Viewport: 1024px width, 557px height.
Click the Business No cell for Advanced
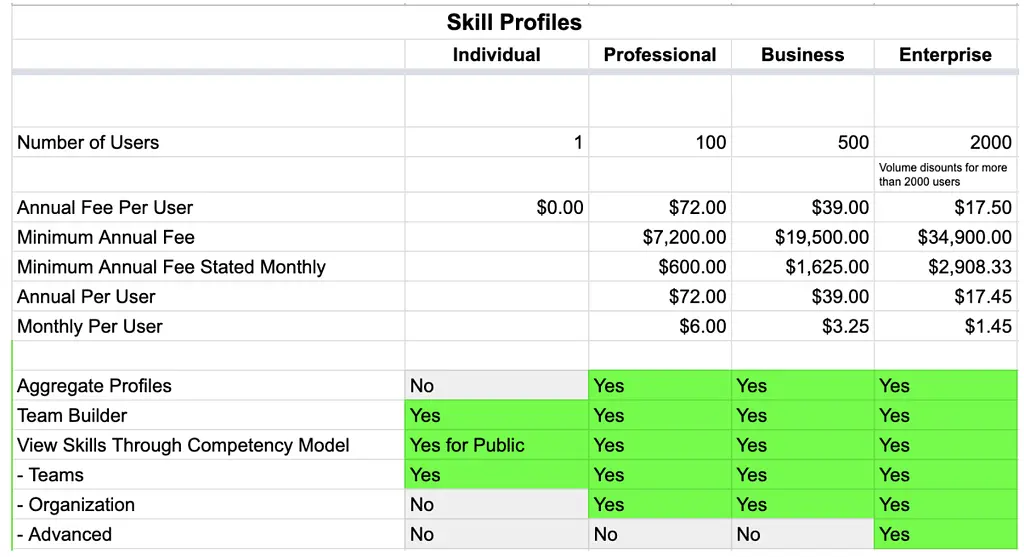pos(803,534)
